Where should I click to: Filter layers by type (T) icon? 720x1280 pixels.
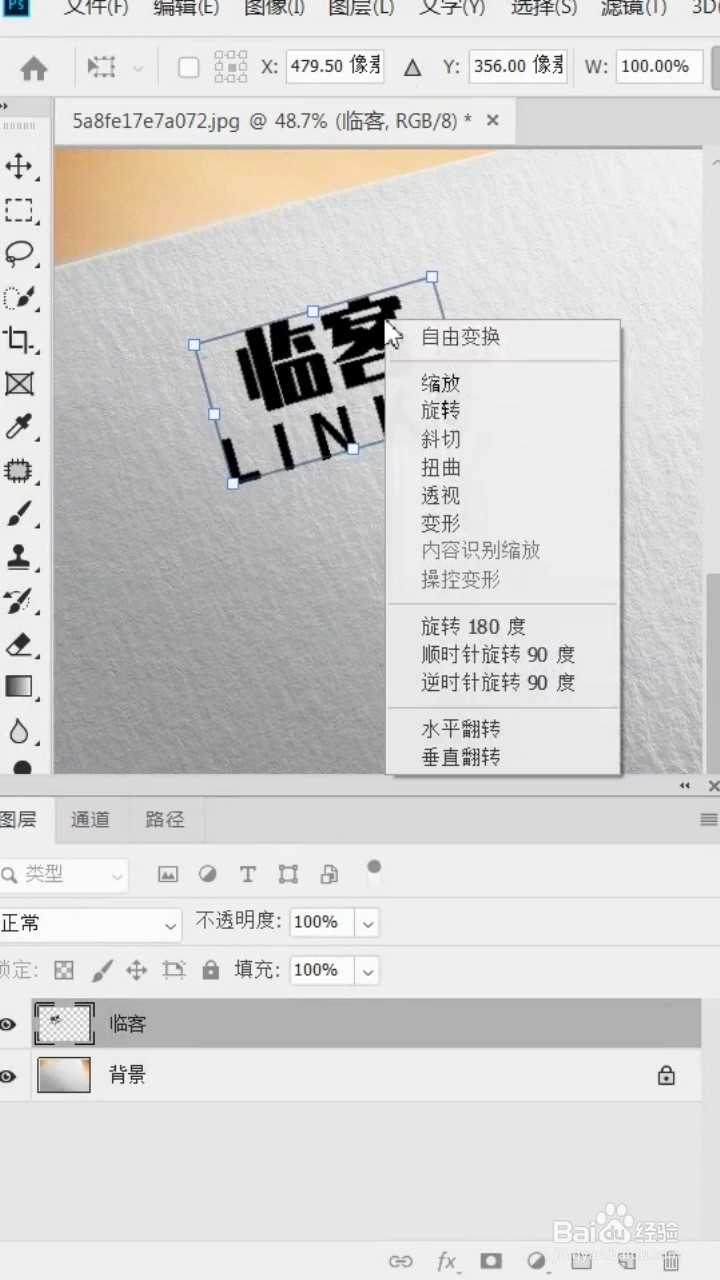(x=248, y=875)
